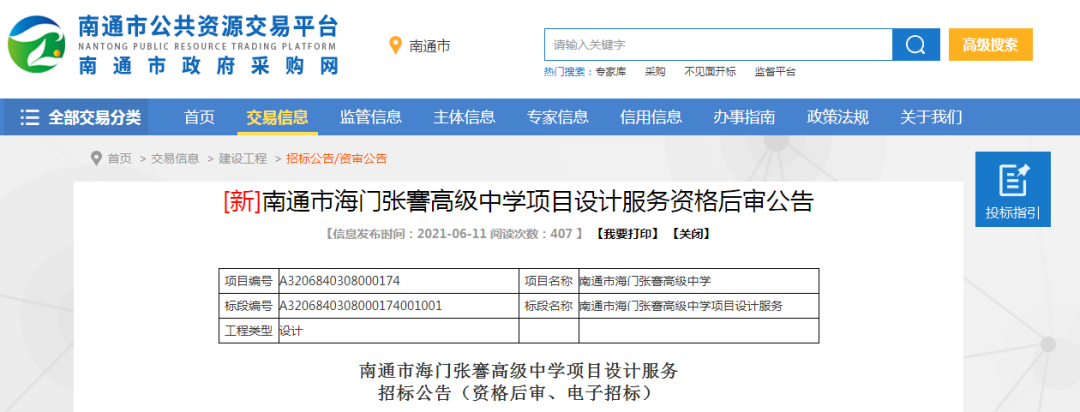This screenshot has height=412, width=1080.
Task: Click hot search term 采购
Action: (655, 72)
